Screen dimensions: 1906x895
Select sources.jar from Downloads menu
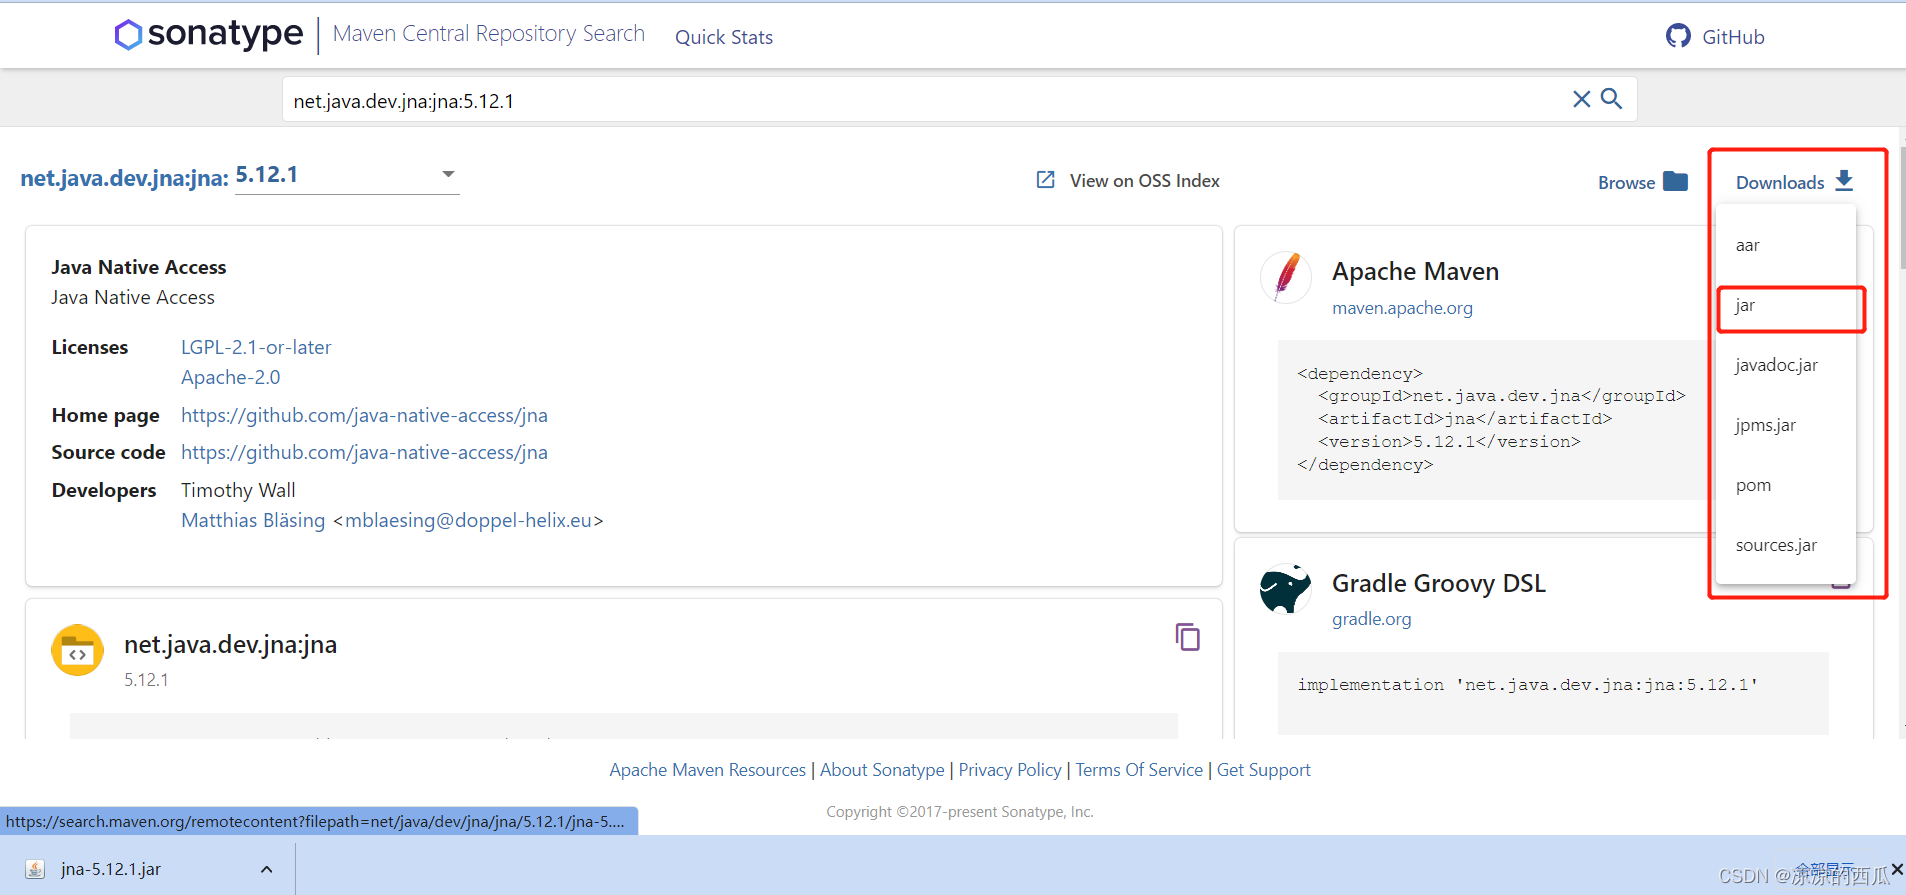[1786, 545]
